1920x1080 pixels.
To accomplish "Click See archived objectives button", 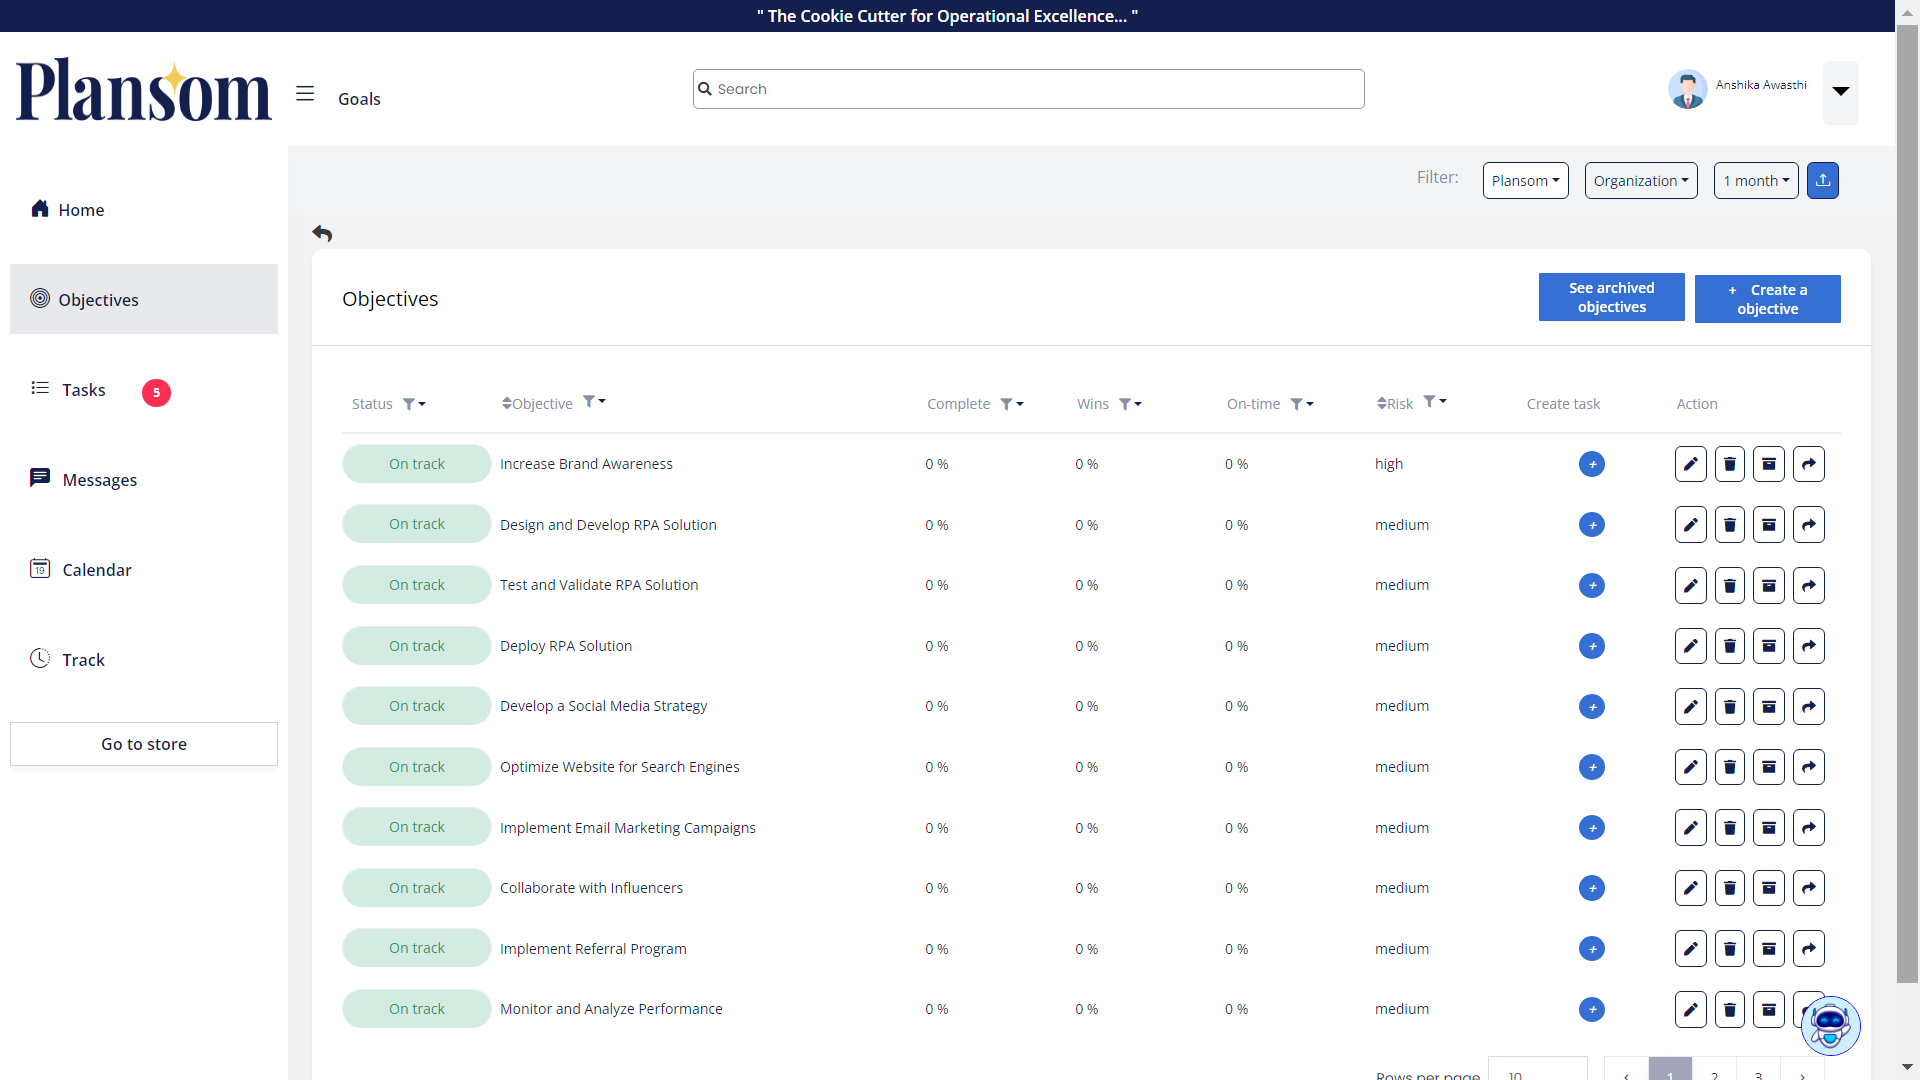I will point(1611,298).
